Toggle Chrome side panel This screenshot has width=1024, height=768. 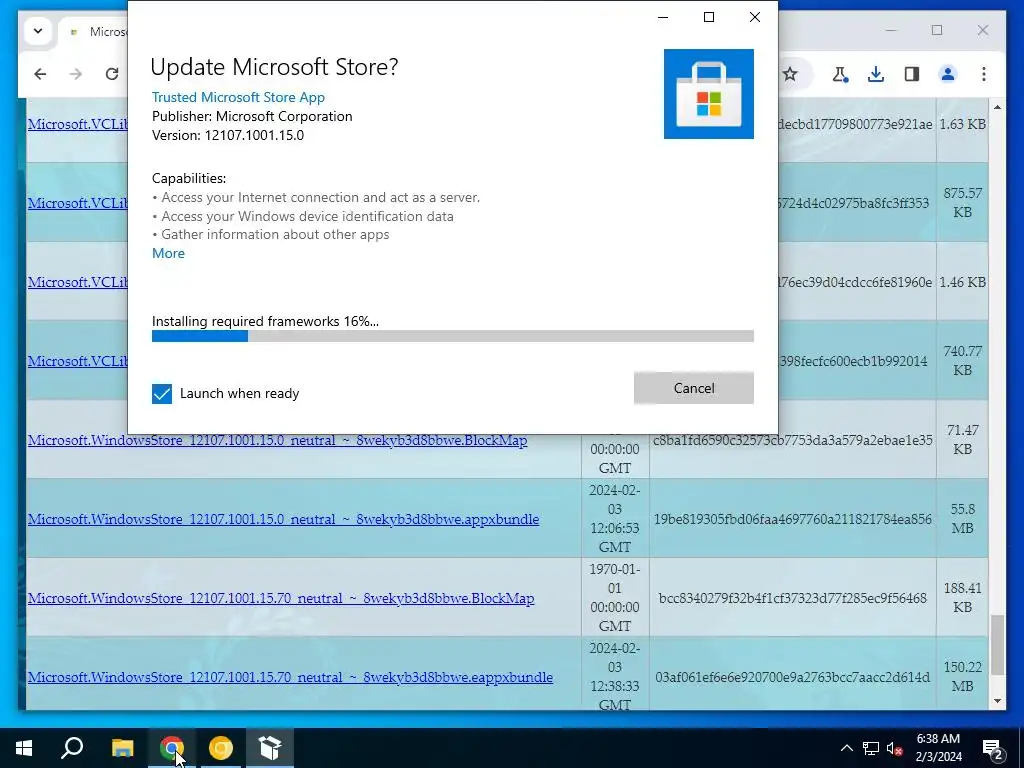(912, 74)
